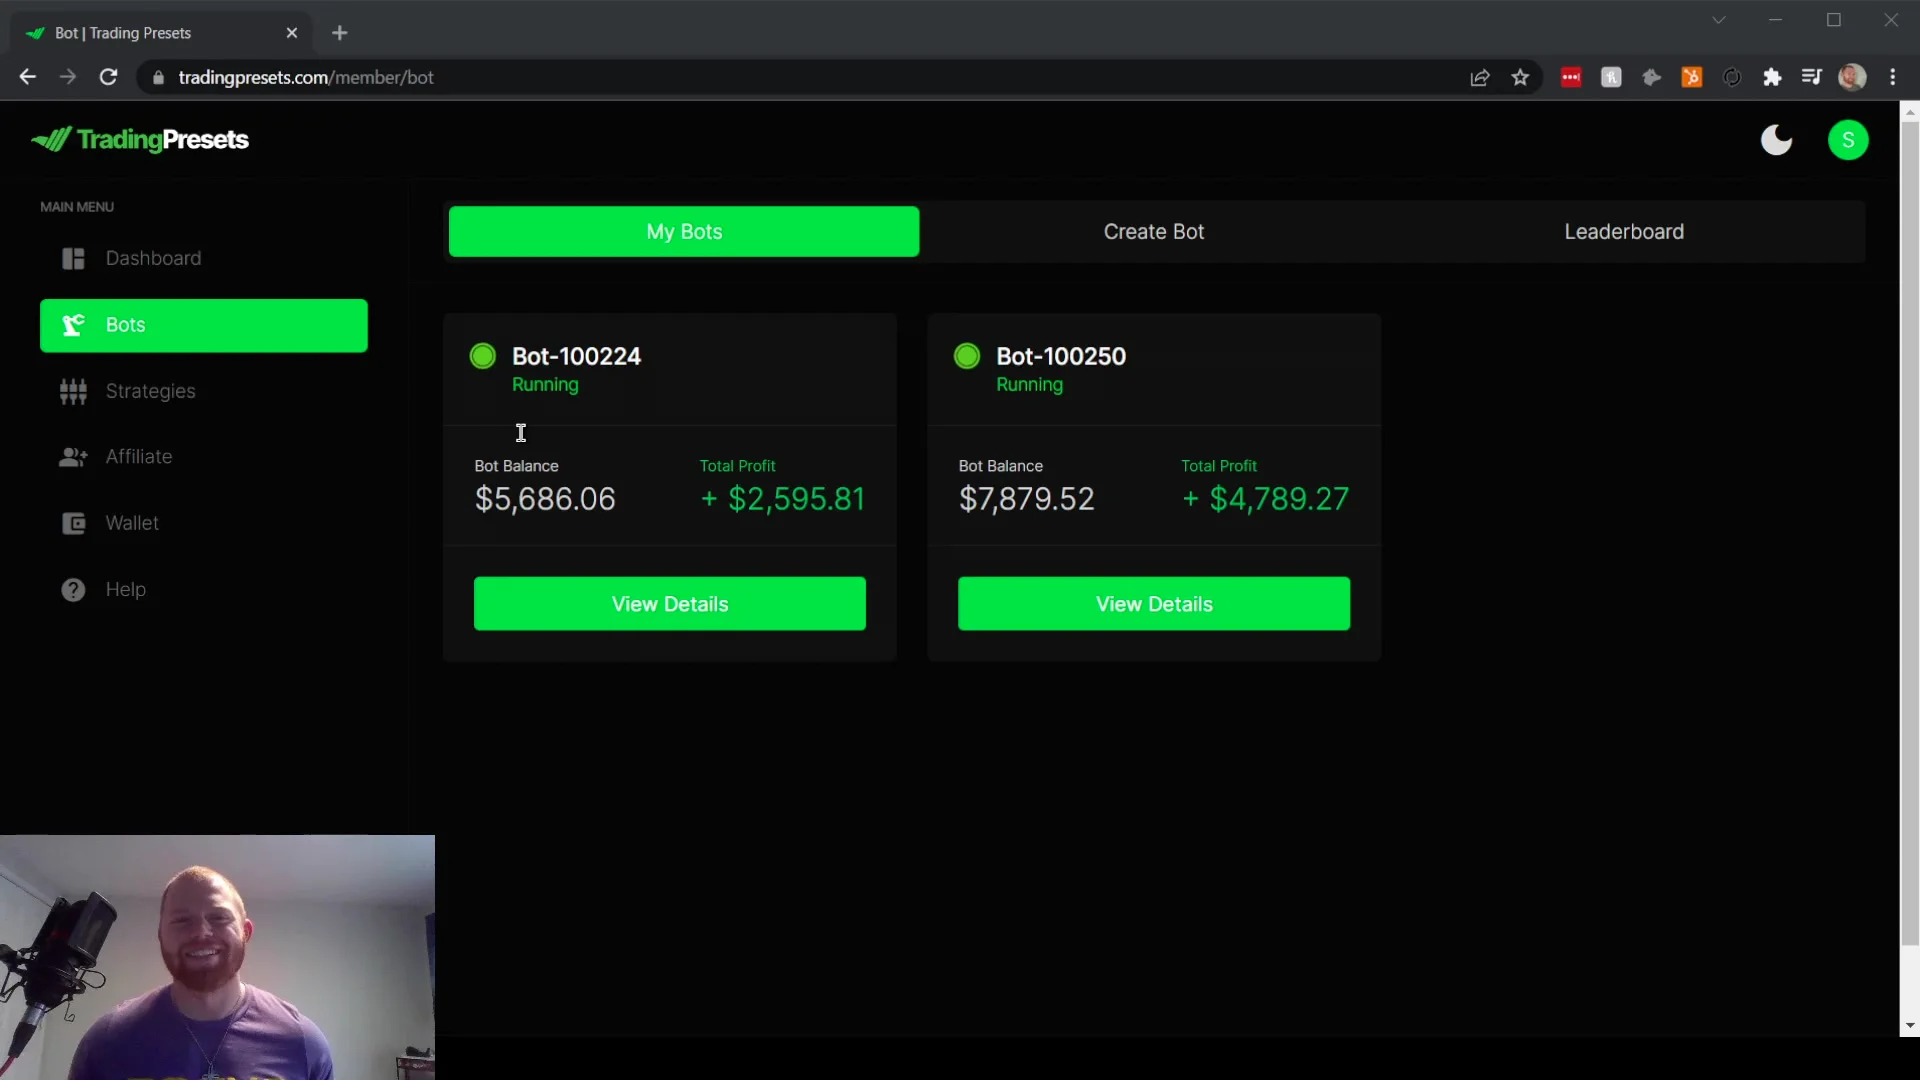The width and height of the screenshot is (1920, 1080).
Task: Bookmark the page with the star icon
Action: [1520, 77]
